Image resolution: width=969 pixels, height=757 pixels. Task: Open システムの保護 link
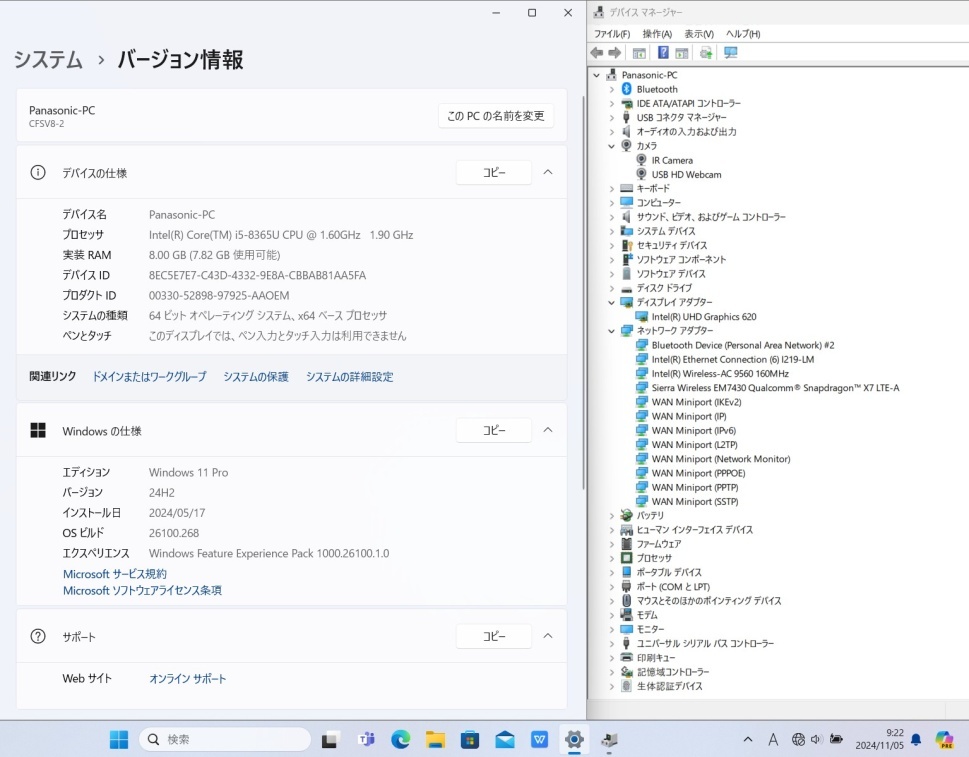pos(256,376)
